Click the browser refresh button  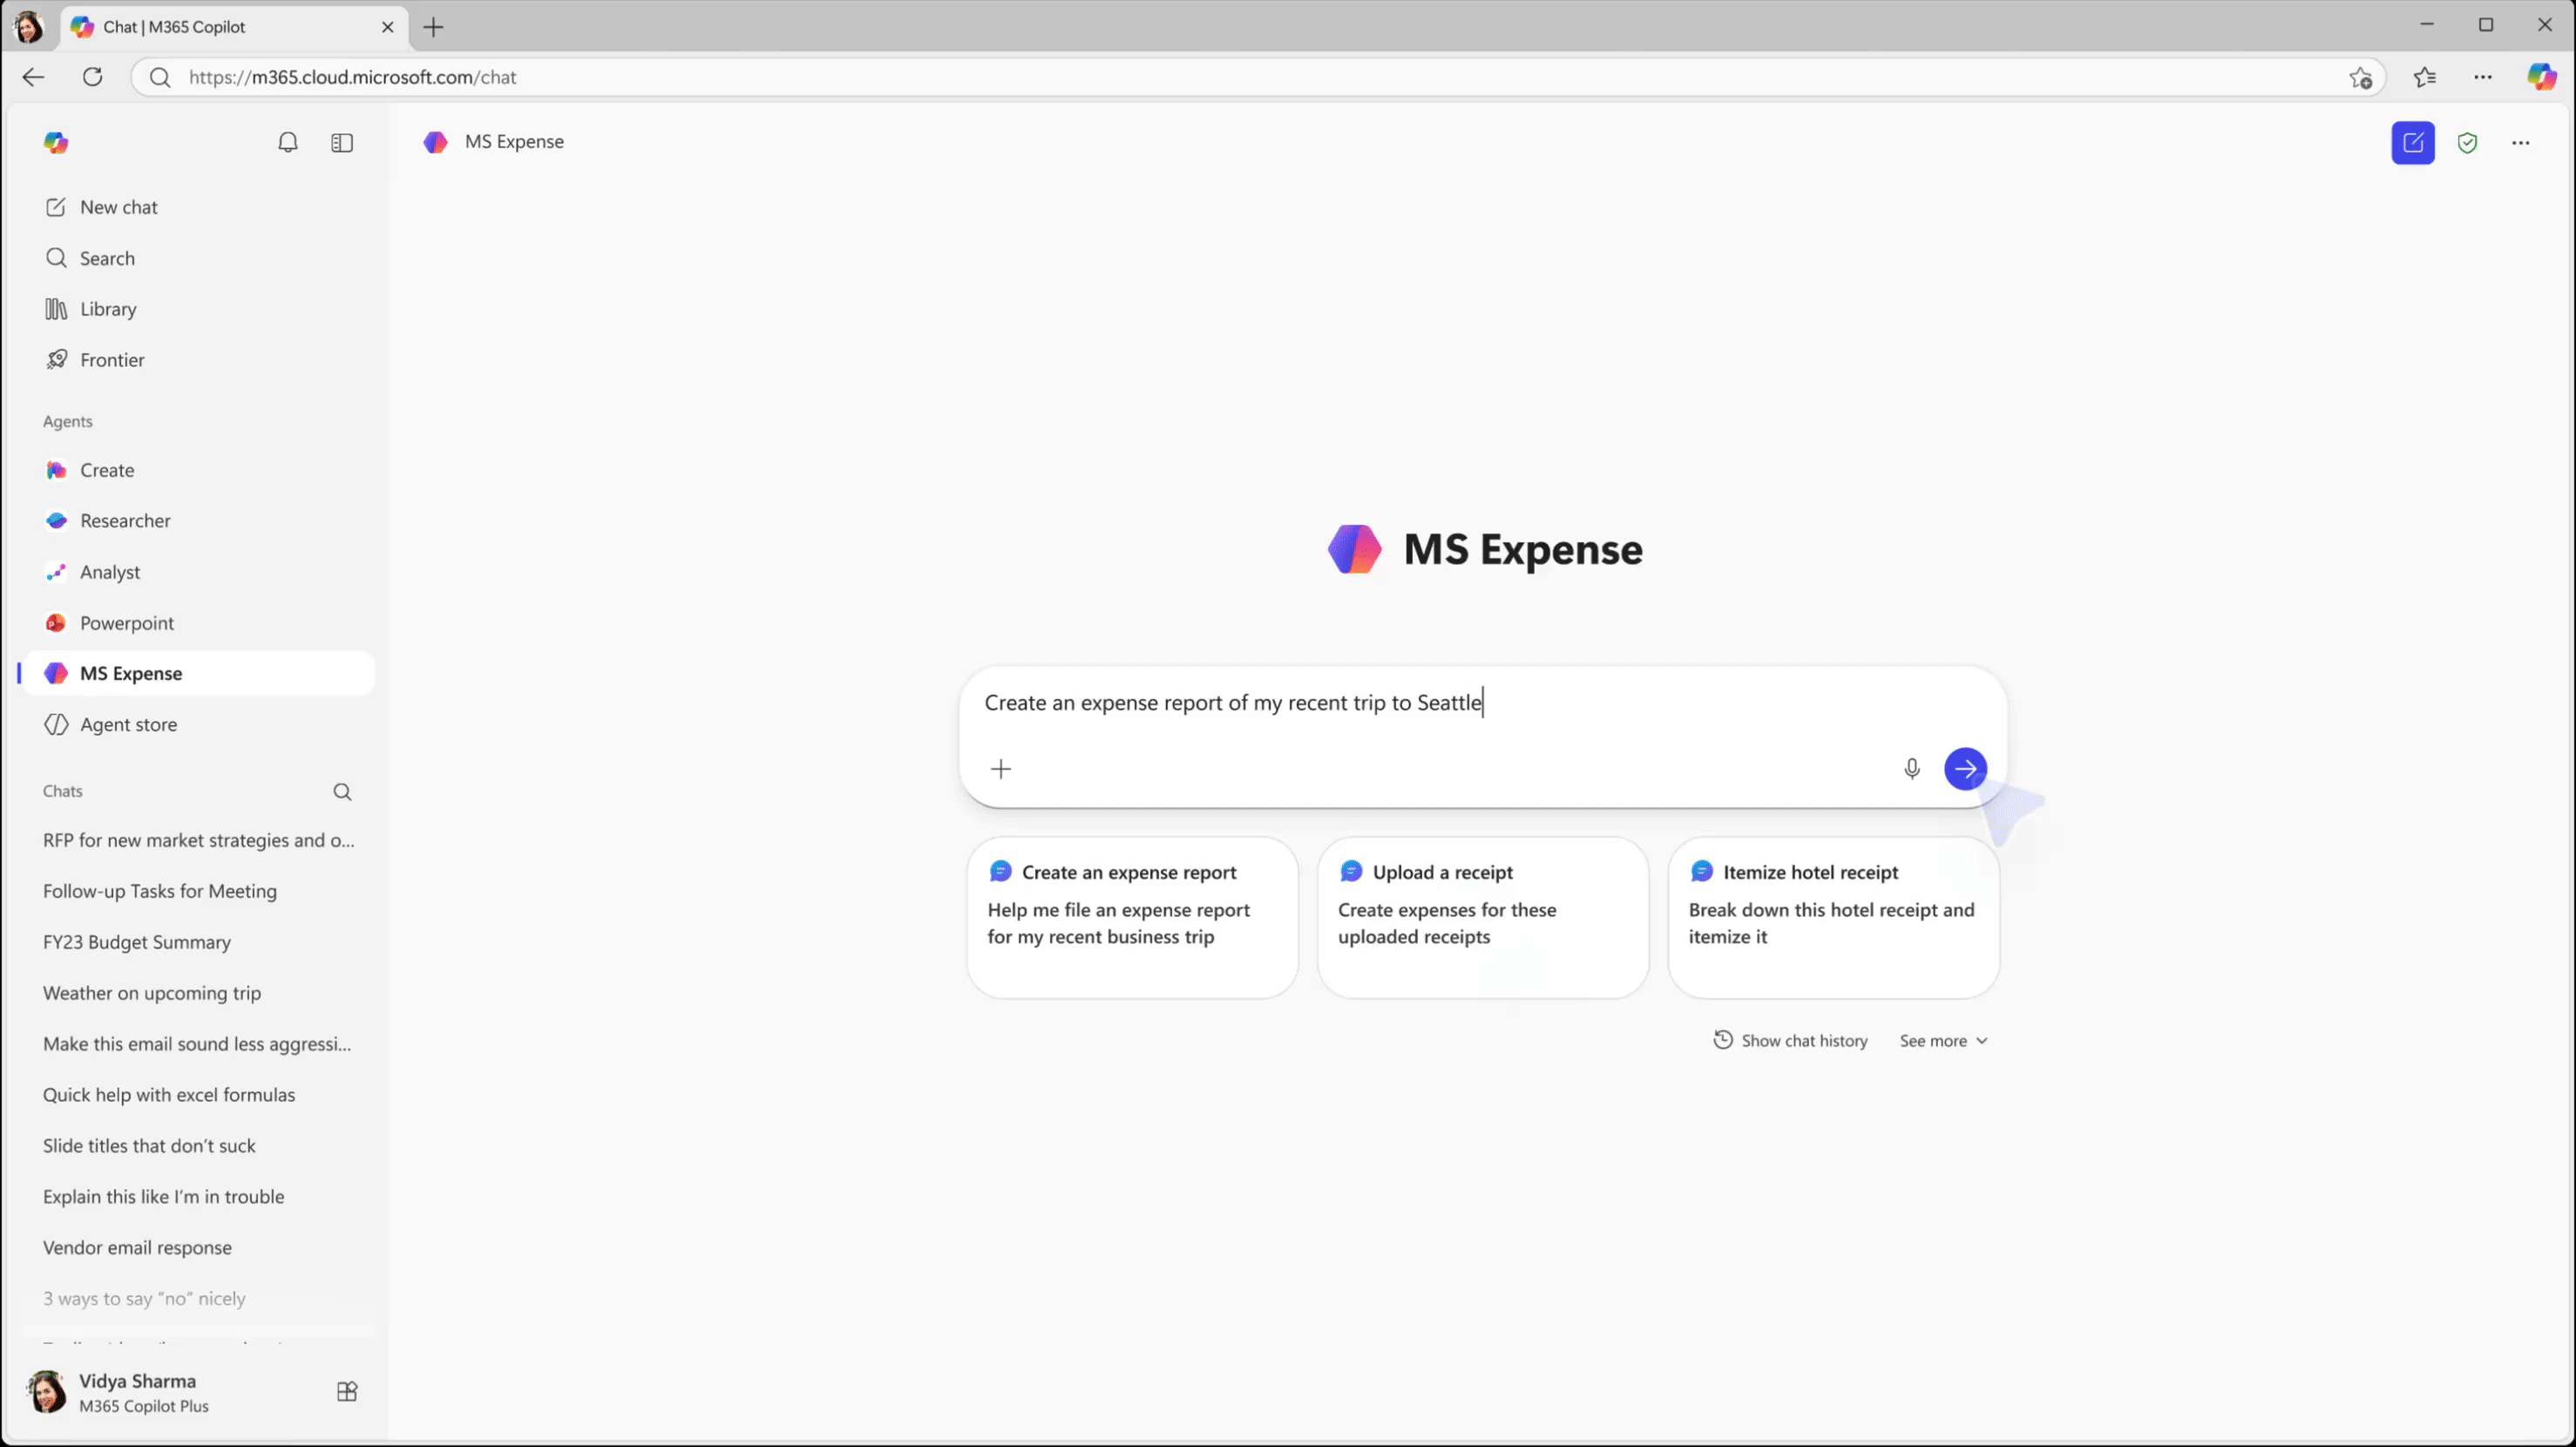[x=93, y=77]
